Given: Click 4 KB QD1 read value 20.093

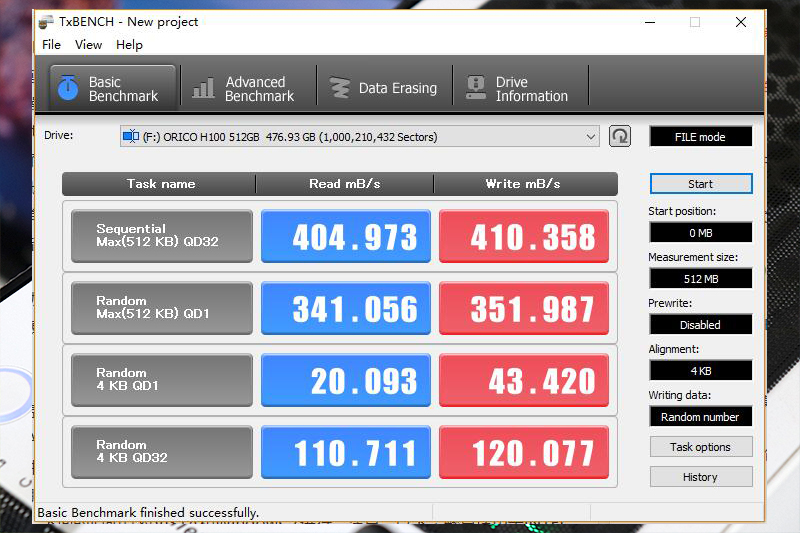Looking at the screenshot, I should click(346, 380).
